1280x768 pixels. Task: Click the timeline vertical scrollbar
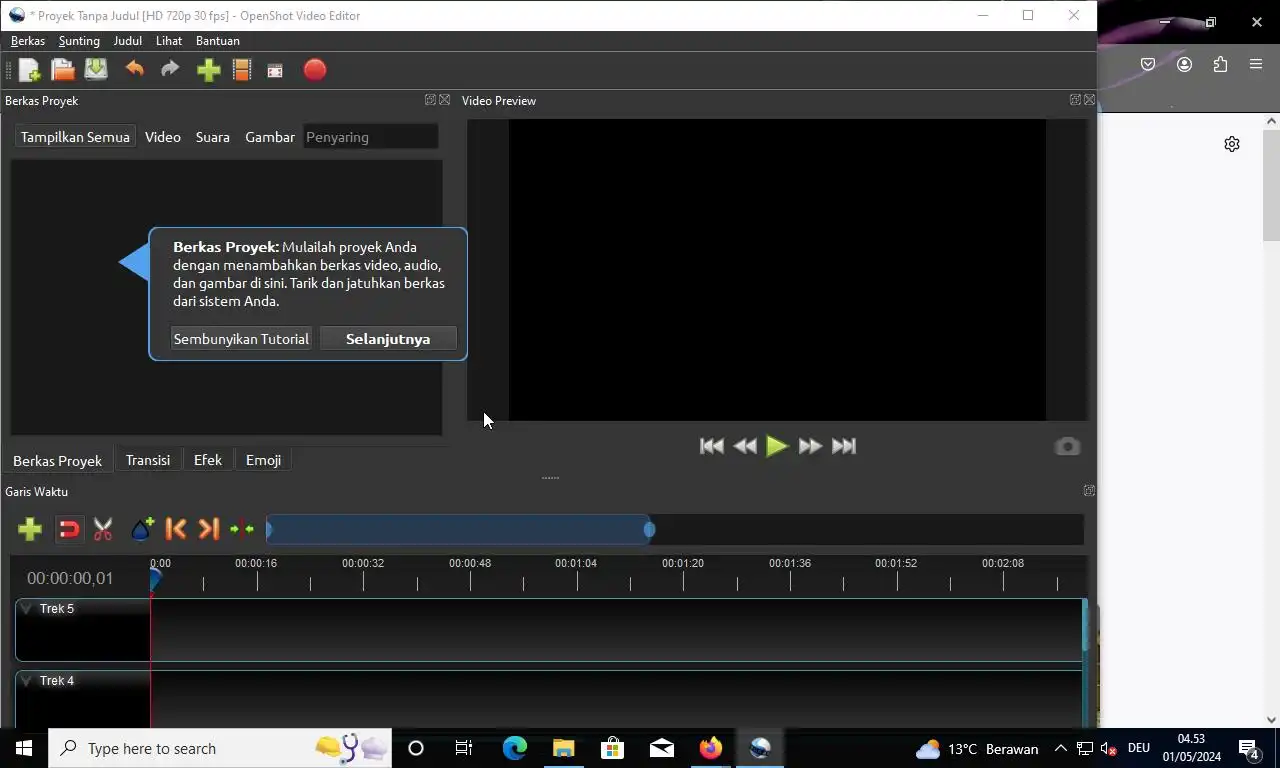click(1085, 627)
